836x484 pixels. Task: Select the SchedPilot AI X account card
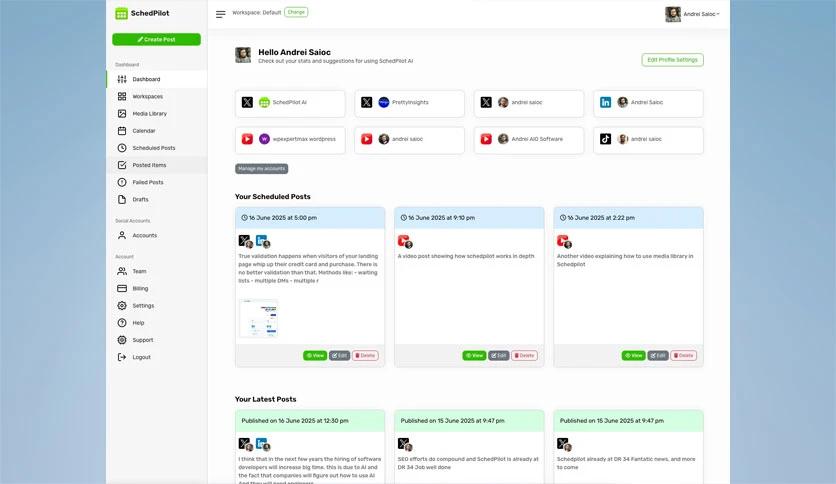point(290,103)
